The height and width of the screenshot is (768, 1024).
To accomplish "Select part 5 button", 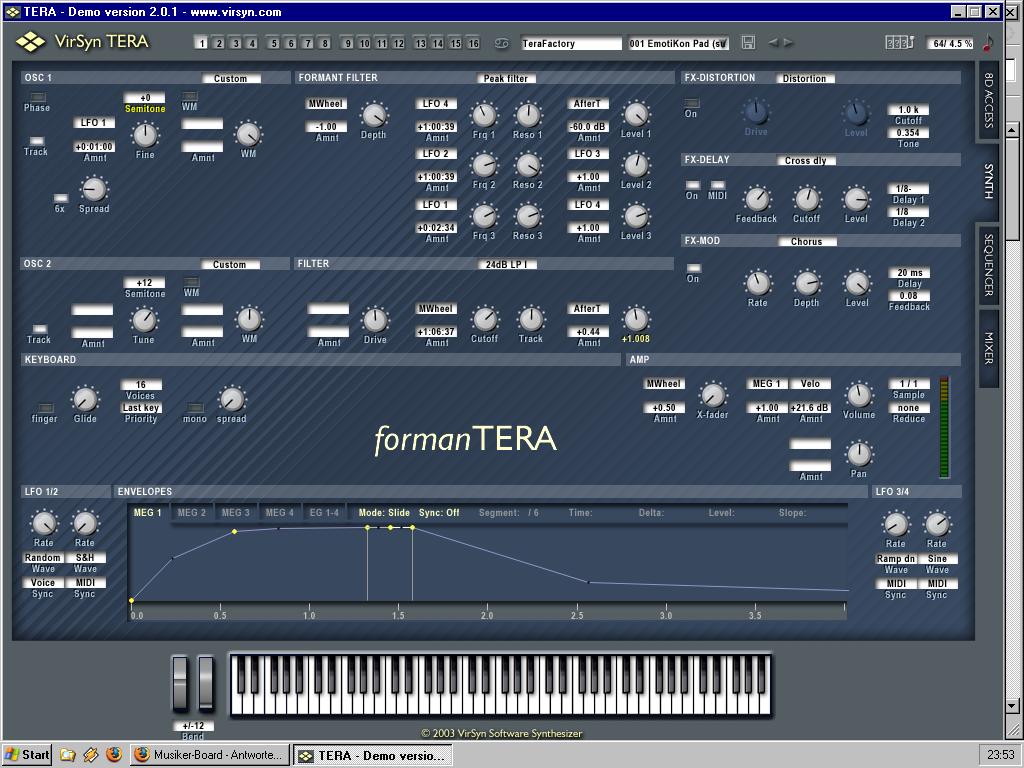I will tap(274, 43).
